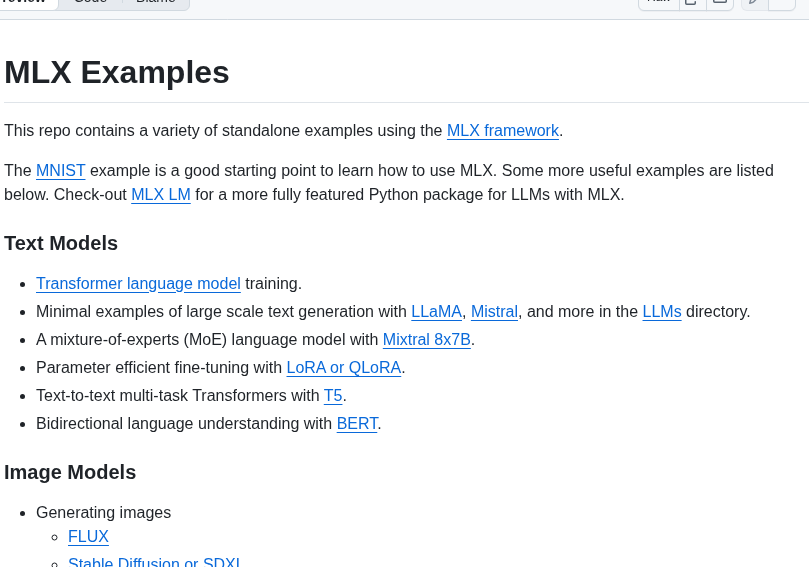Click the 'Parameter efficient fine-tuning with' text
This screenshot has width=809, height=567.
coord(159,367)
